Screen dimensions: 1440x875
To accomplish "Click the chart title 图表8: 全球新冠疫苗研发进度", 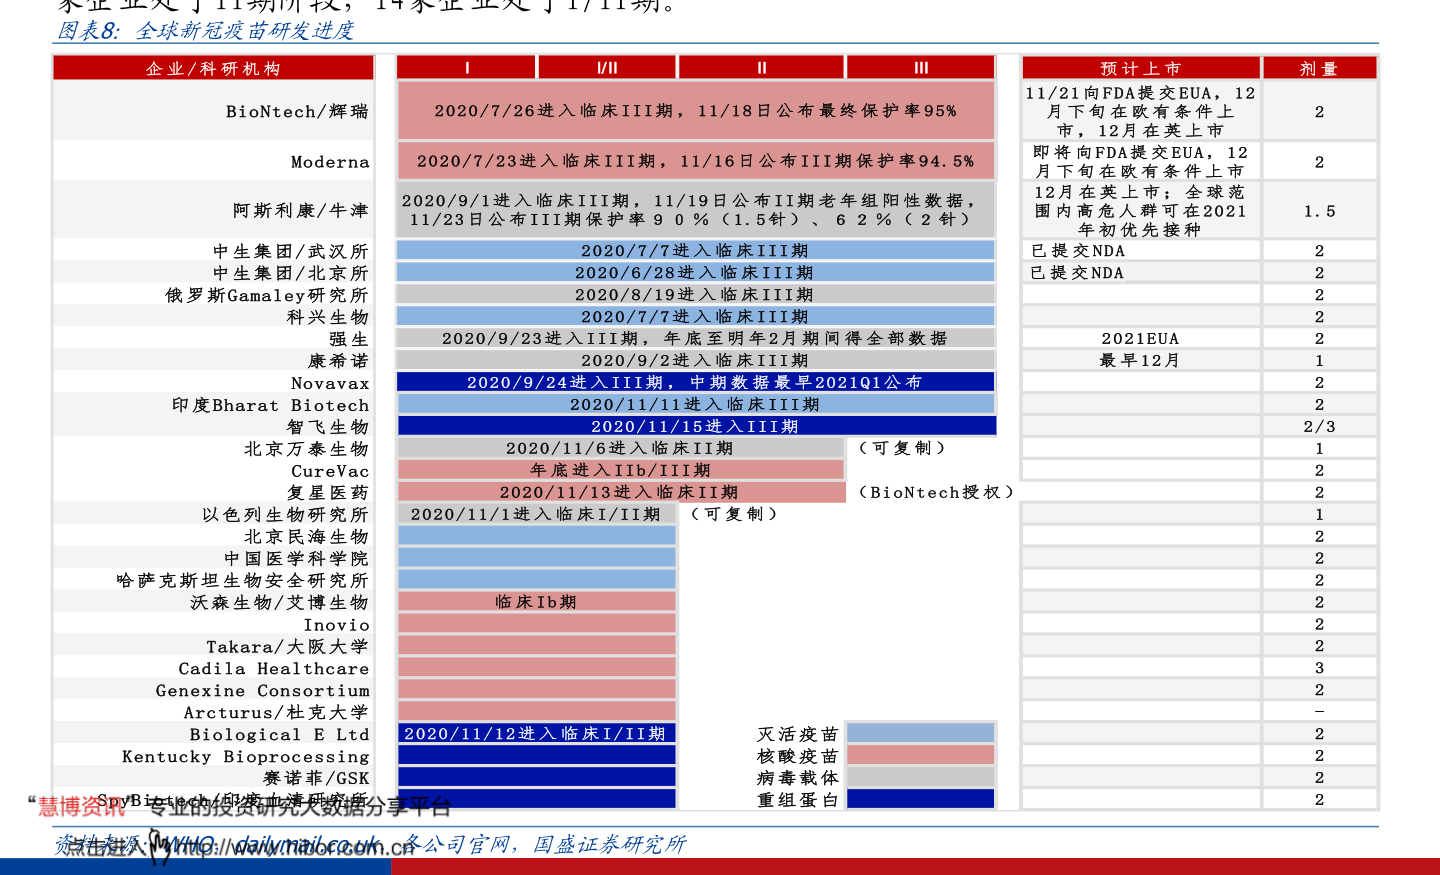I will pos(206,31).
